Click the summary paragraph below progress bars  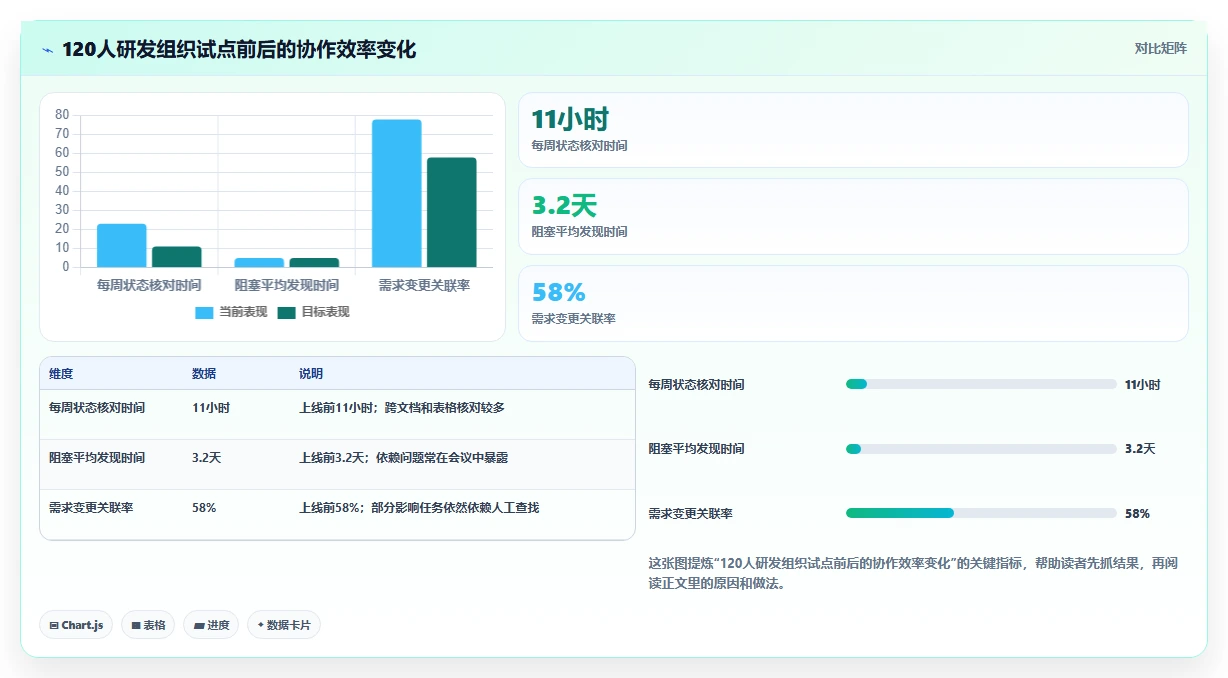(913, 573)
